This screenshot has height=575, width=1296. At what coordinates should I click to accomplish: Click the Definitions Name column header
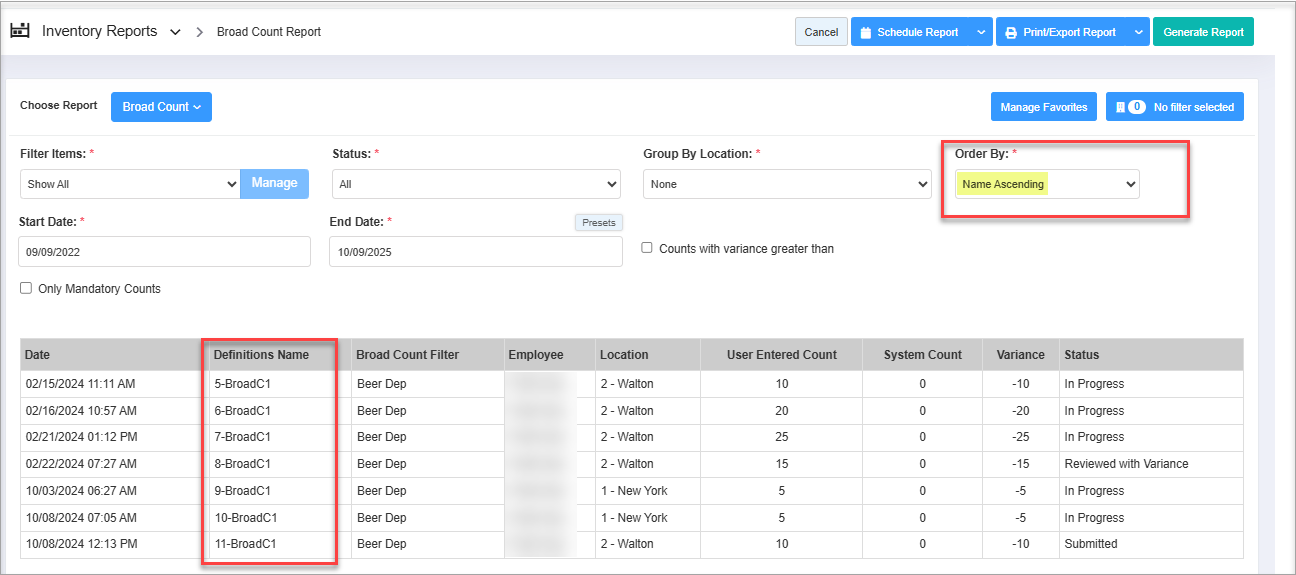click(261, 354)
